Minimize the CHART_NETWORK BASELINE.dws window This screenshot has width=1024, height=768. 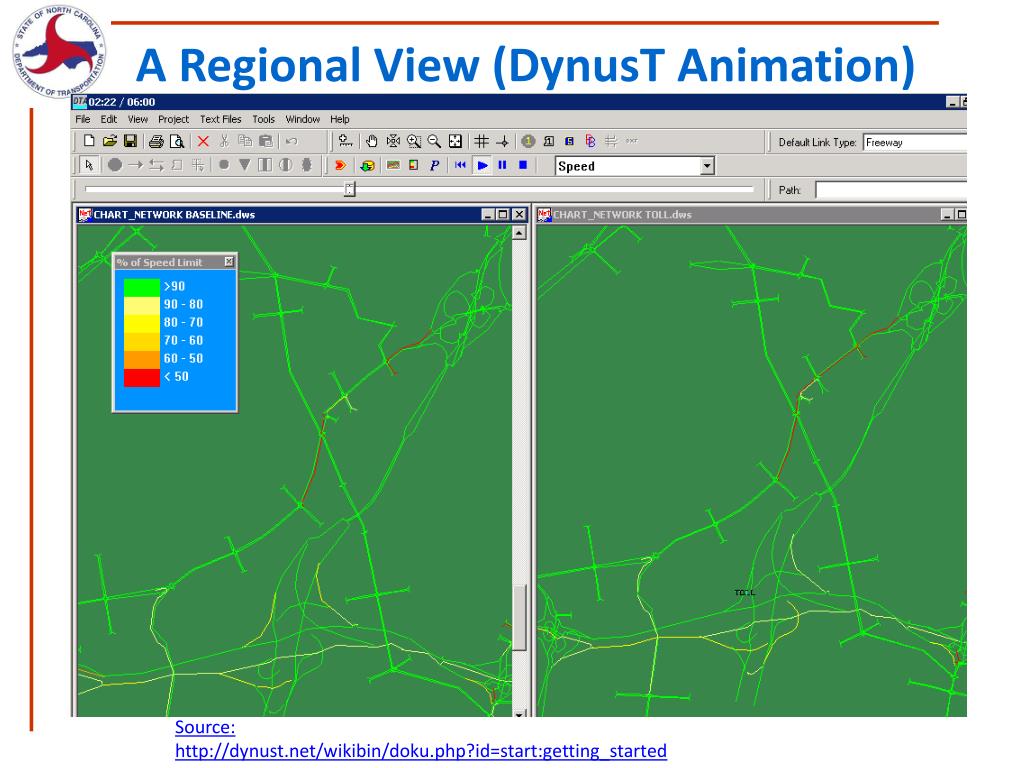click(488, 214)
